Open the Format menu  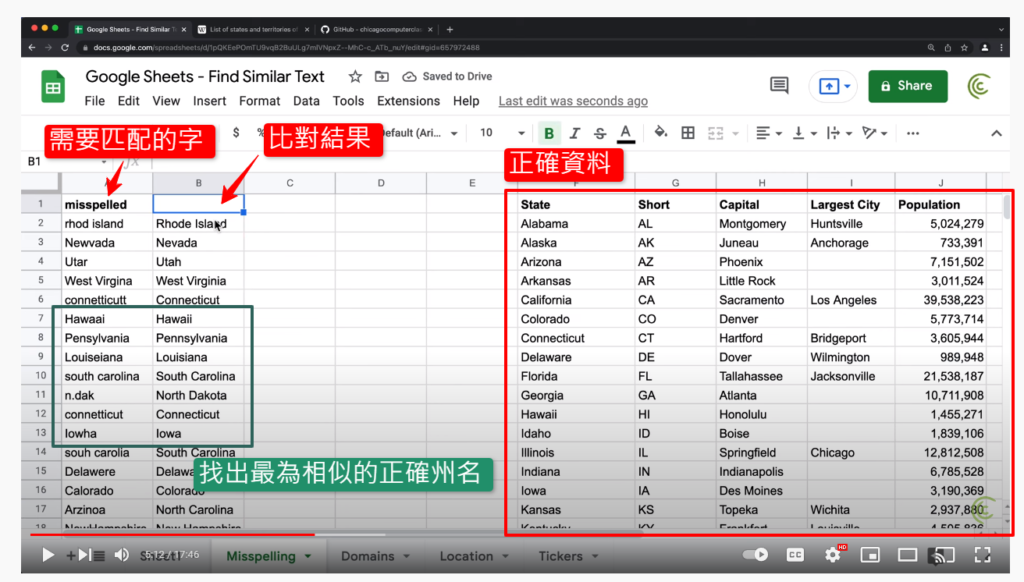click(x=259, y=101)
